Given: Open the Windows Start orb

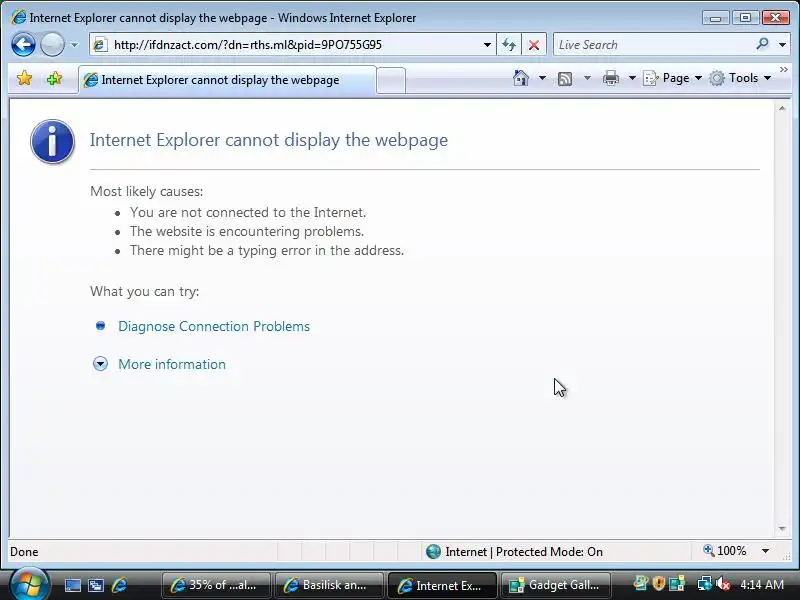Looking at the screenshot, I should coord(29,584).
